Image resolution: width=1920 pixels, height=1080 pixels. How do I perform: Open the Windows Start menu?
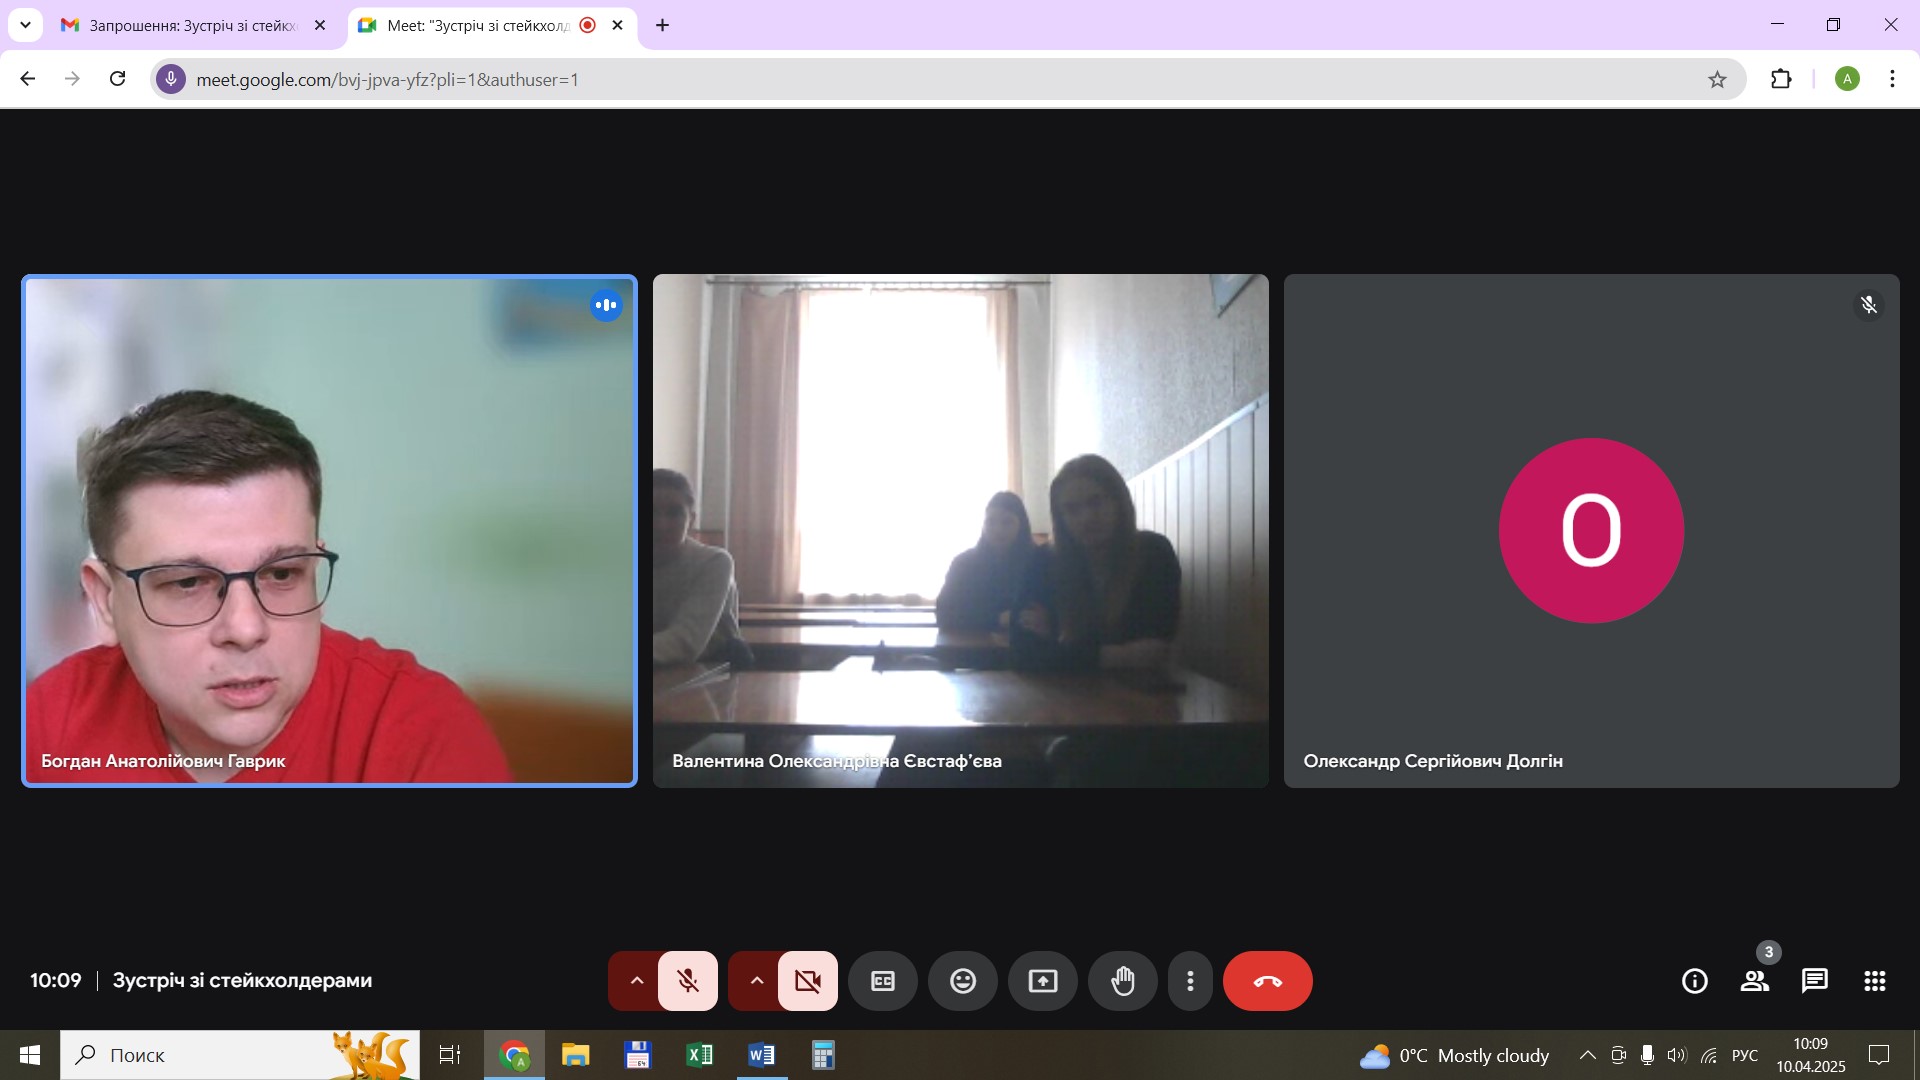click(30, 1055)
